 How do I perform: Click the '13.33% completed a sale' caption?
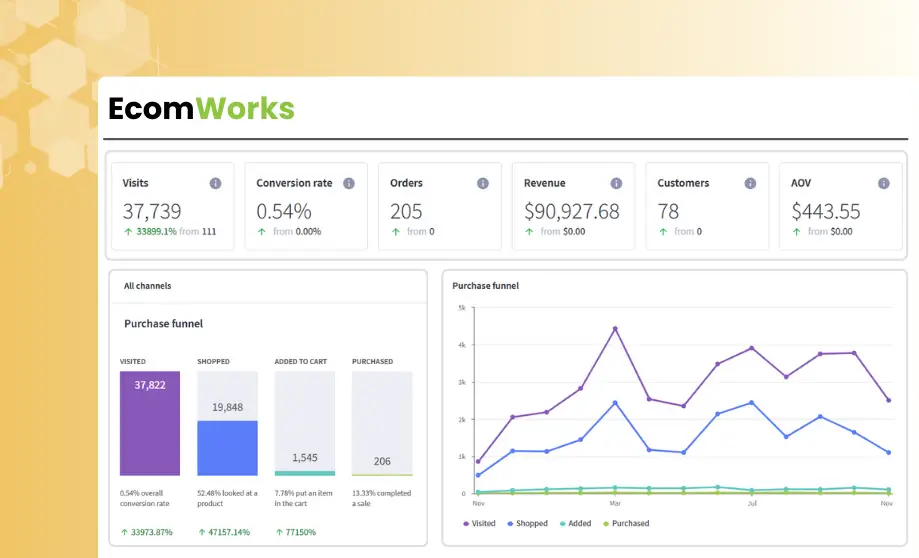[382, 498]
